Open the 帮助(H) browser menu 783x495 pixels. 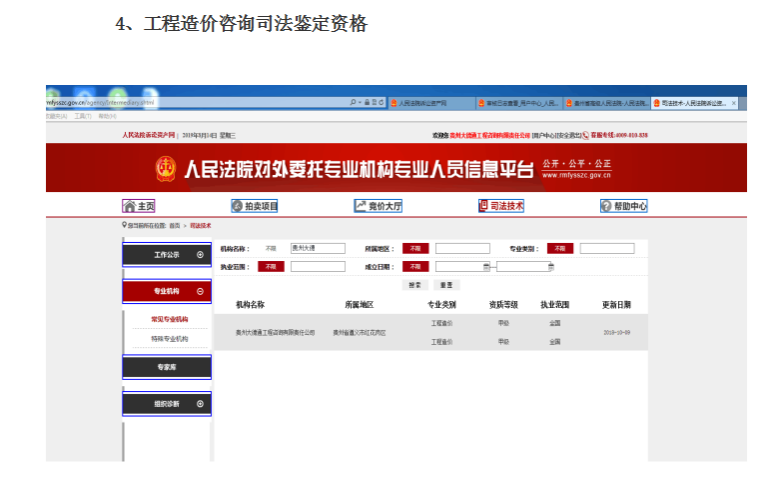point(107,116)
